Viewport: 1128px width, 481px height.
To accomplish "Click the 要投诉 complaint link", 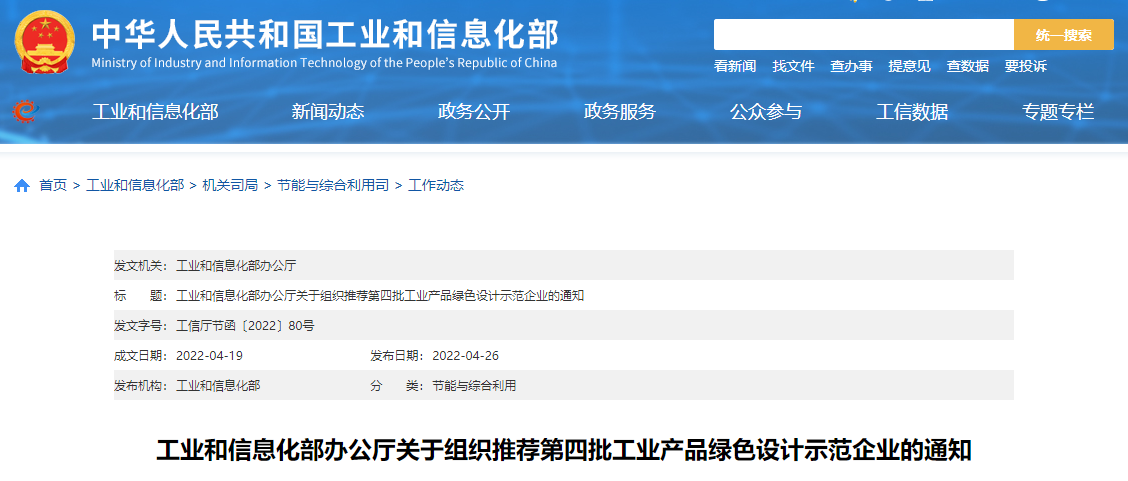I will click(1025, 66).
